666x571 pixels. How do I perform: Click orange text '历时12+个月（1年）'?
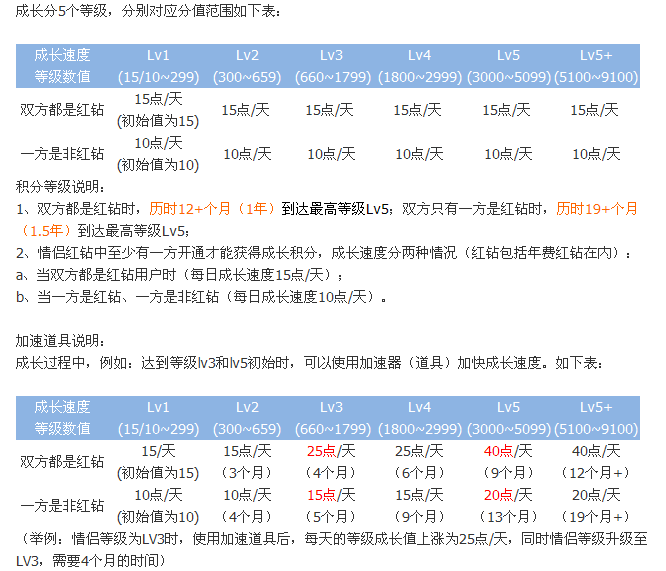212,209
